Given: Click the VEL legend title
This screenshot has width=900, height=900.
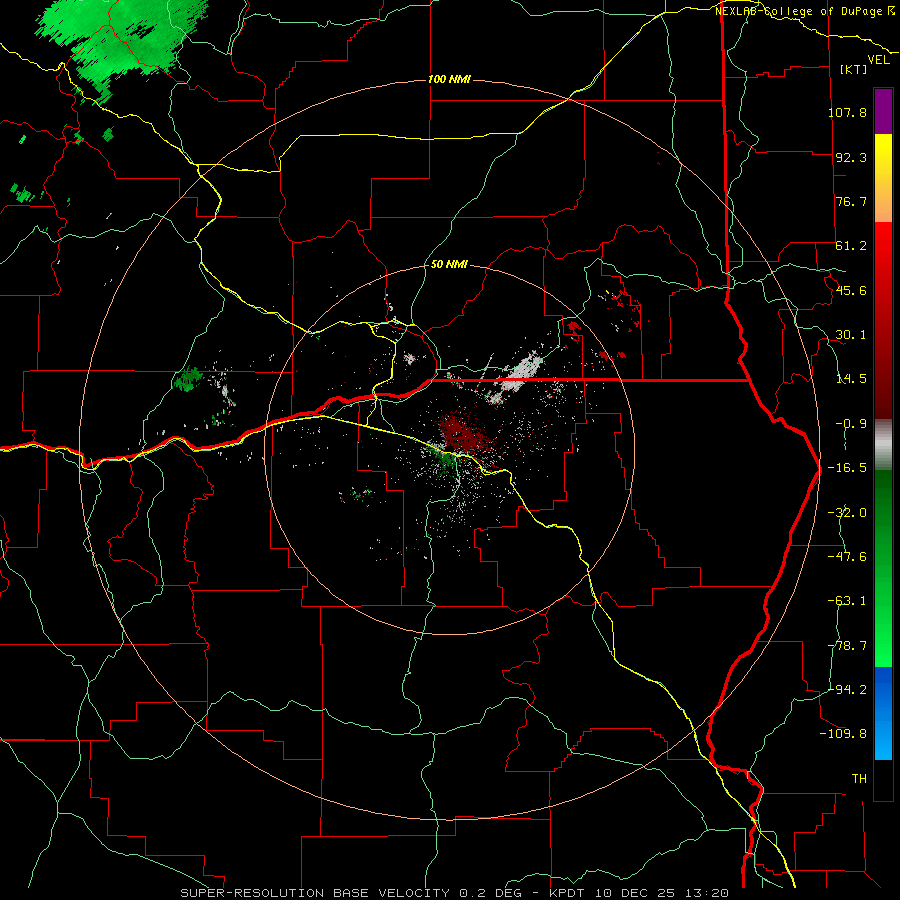Looking at the screenshot, I should [x=878, y=60].
